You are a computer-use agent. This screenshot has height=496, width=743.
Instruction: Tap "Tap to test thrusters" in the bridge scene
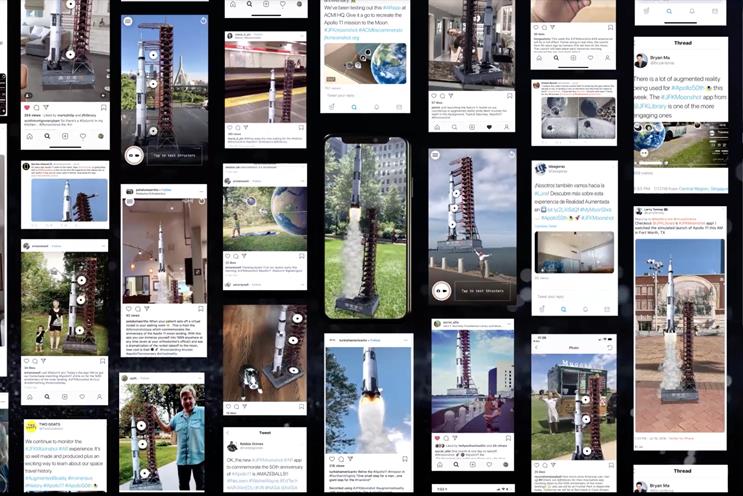pyautogui.click(x=174, y=155)
